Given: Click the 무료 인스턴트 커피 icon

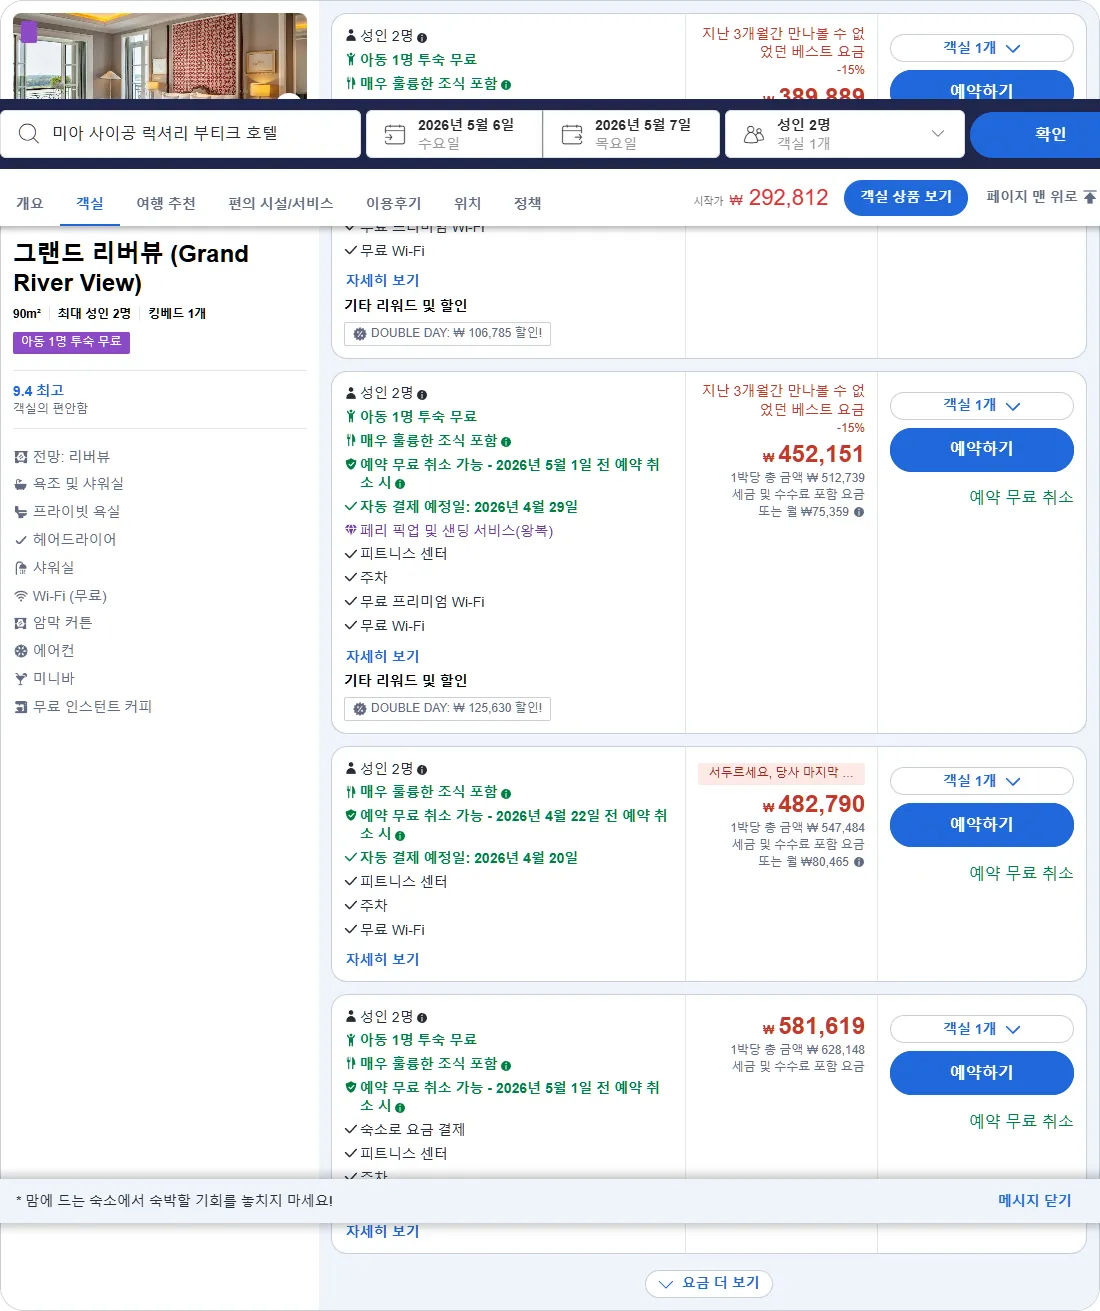Looking at the screenshot, I should 21,707.
